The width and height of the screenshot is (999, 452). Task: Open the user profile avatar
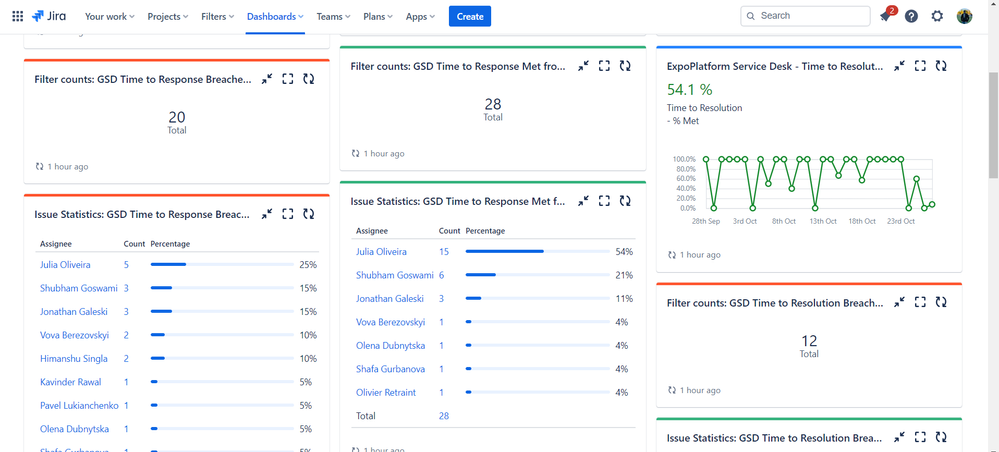[x=965, y=17]
